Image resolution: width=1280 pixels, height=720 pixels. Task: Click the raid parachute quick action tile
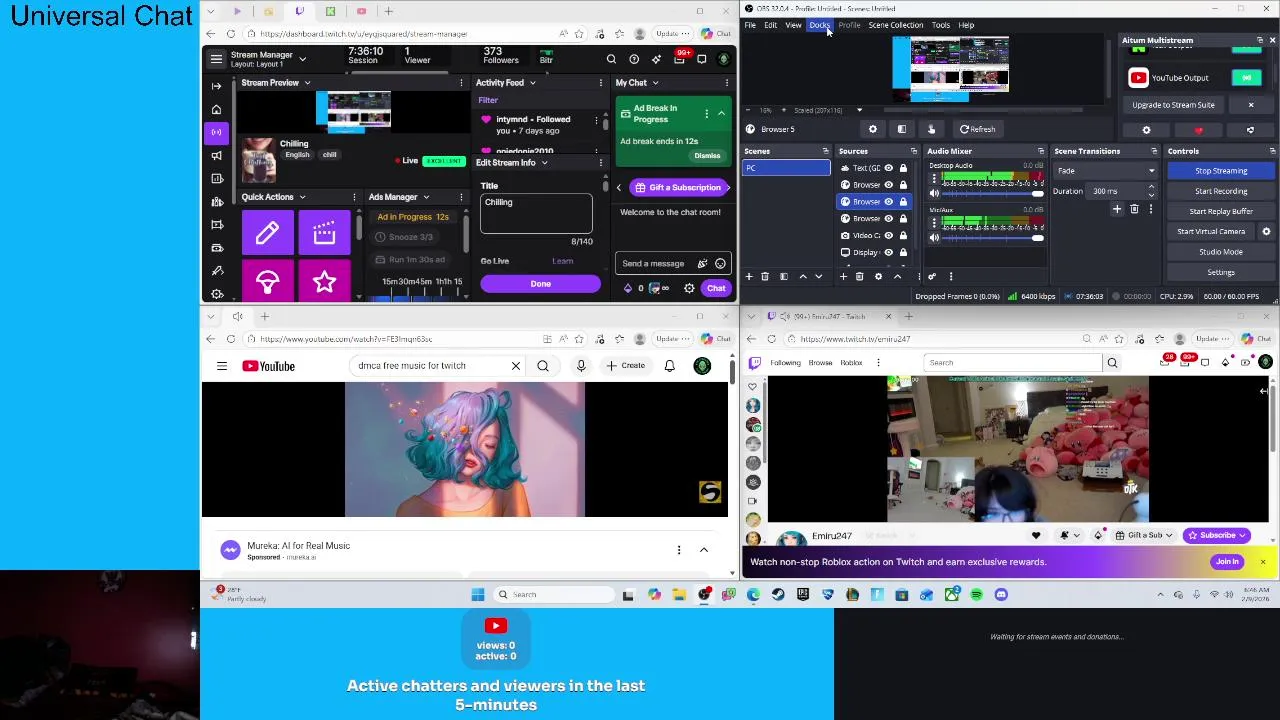point(267,282)
